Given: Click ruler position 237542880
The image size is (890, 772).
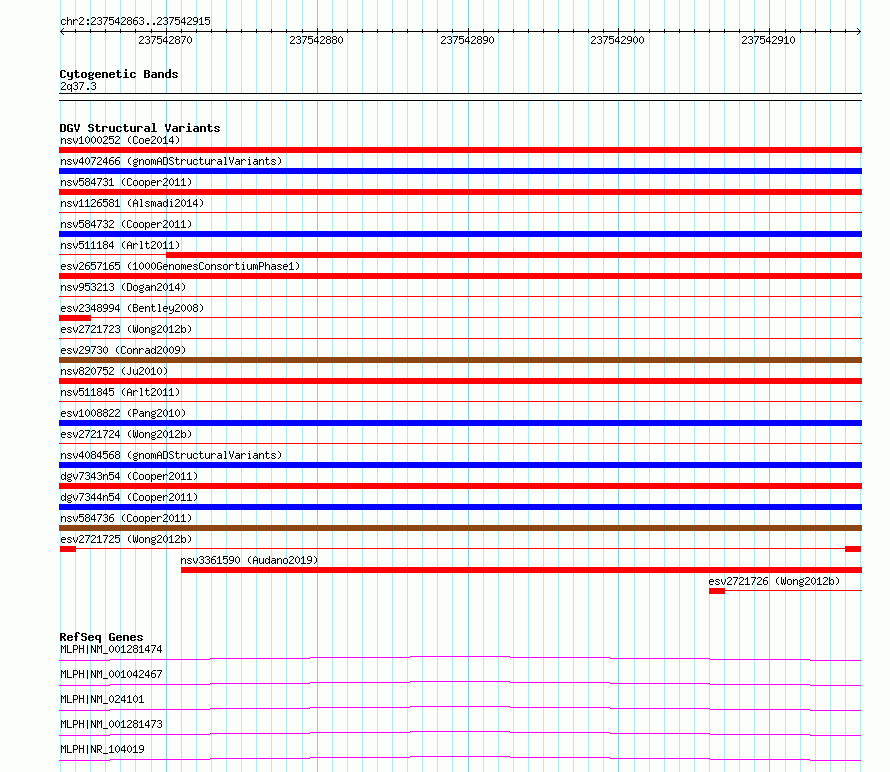Looking at the screenshot, I should (316, 40).
